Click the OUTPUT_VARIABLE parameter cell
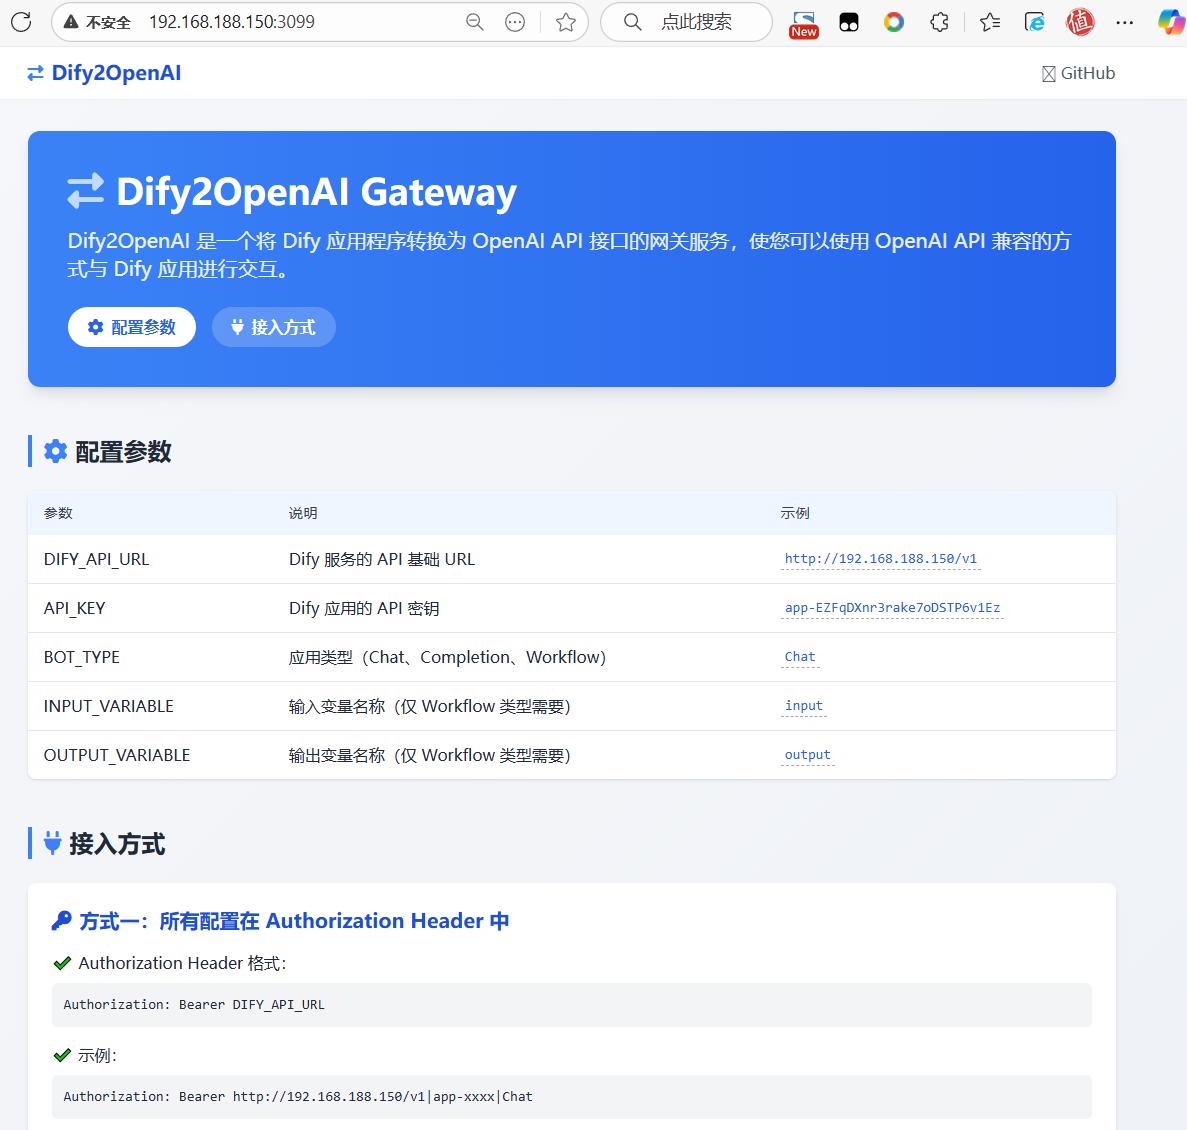 (x=117, y=755)
